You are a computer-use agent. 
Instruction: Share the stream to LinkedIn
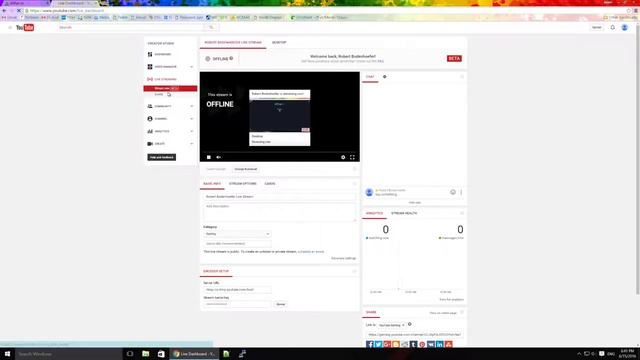point(440,344)
